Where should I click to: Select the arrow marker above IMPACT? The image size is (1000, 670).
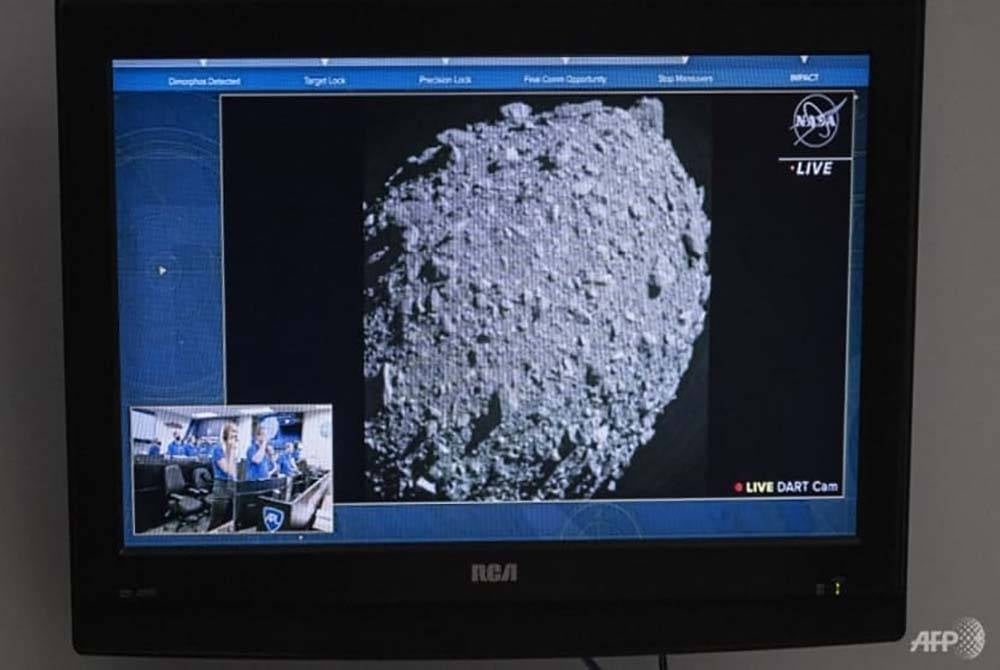[803, 61]
